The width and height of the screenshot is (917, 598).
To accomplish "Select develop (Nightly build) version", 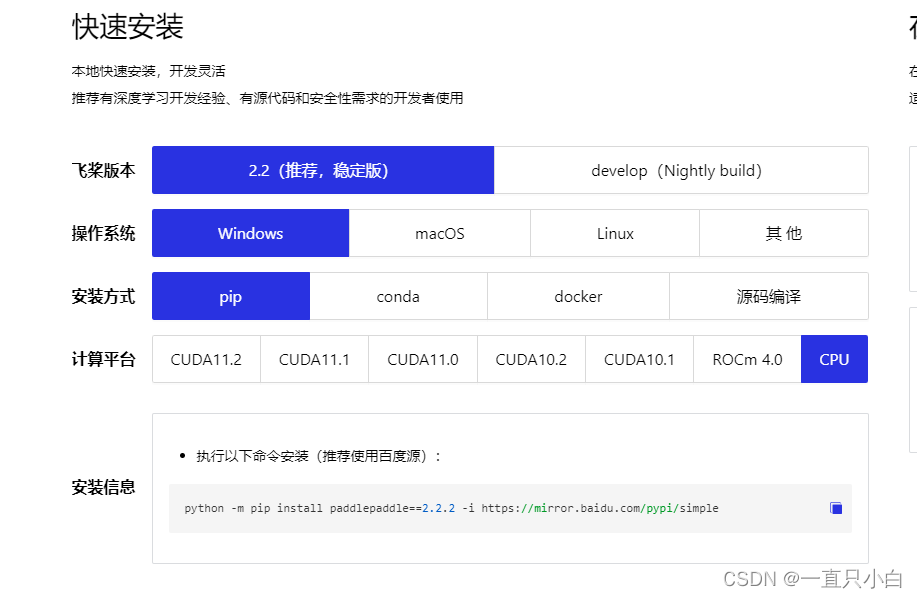I will click(x=681, y=170).
